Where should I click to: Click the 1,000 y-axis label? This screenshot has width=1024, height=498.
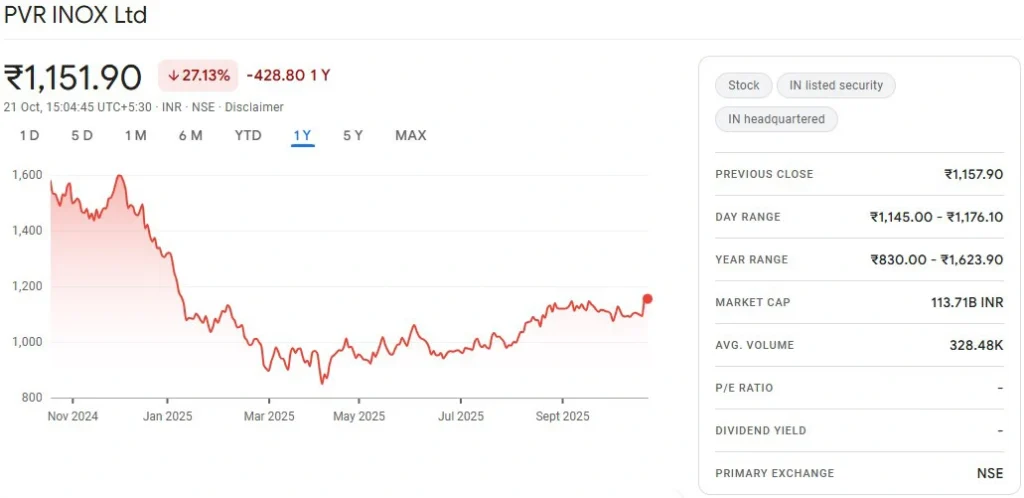click(27, 342)
